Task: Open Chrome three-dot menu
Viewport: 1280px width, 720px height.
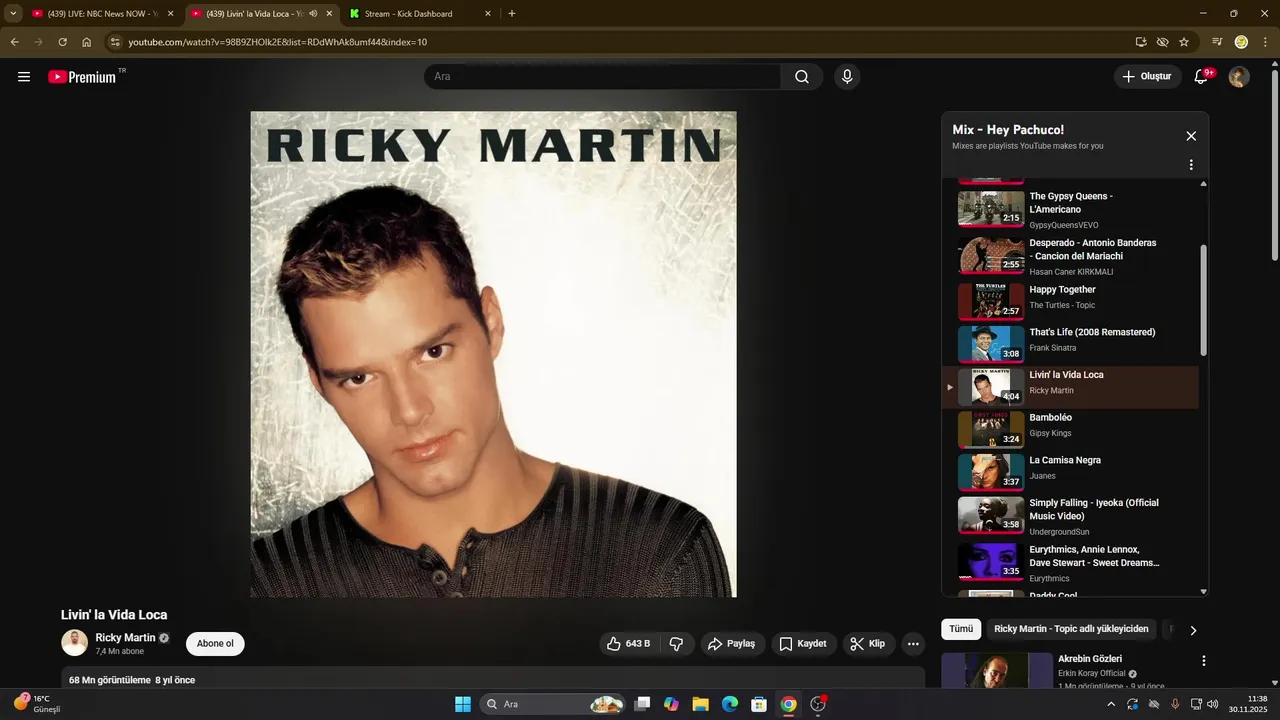Action: tap(1266, 42)
